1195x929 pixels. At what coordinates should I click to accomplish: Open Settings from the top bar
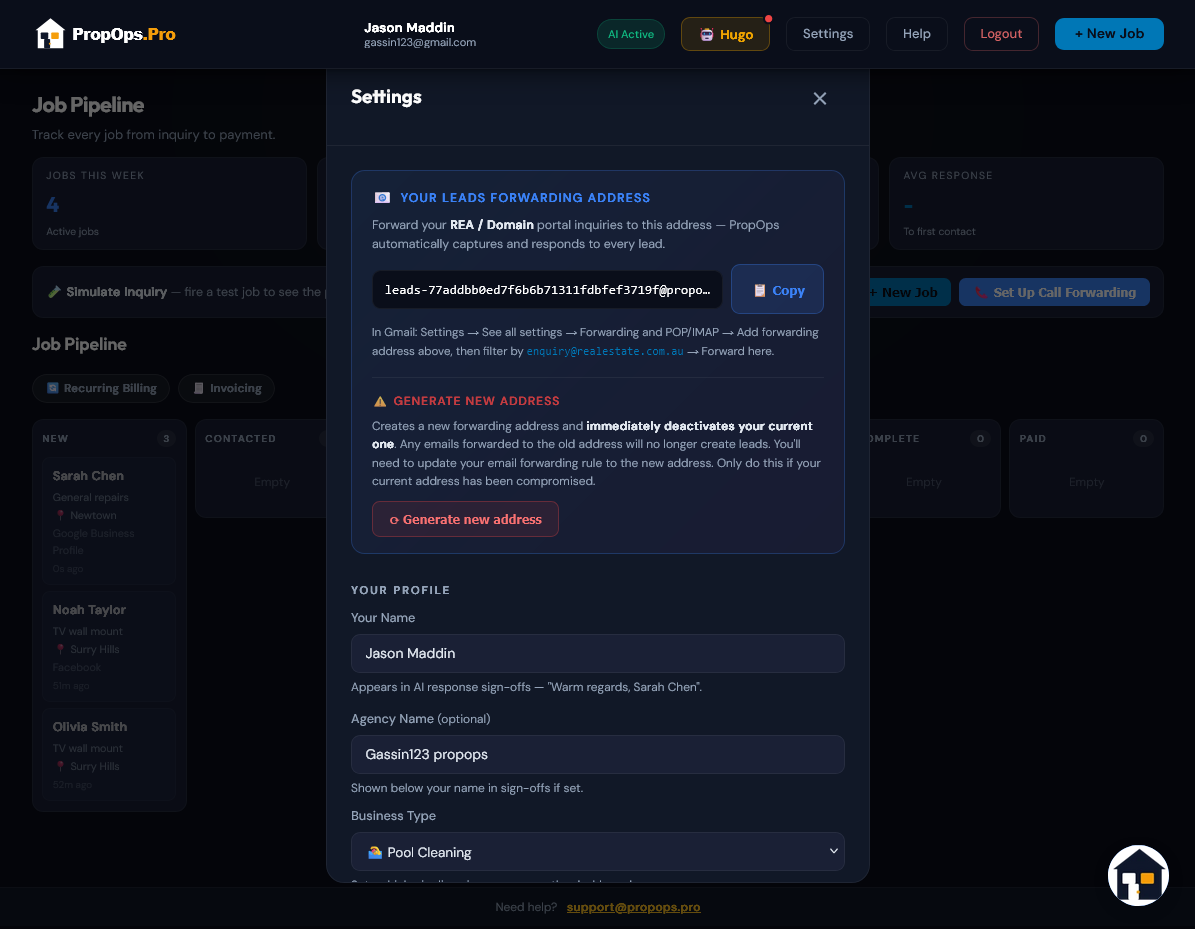coord(828,34)
